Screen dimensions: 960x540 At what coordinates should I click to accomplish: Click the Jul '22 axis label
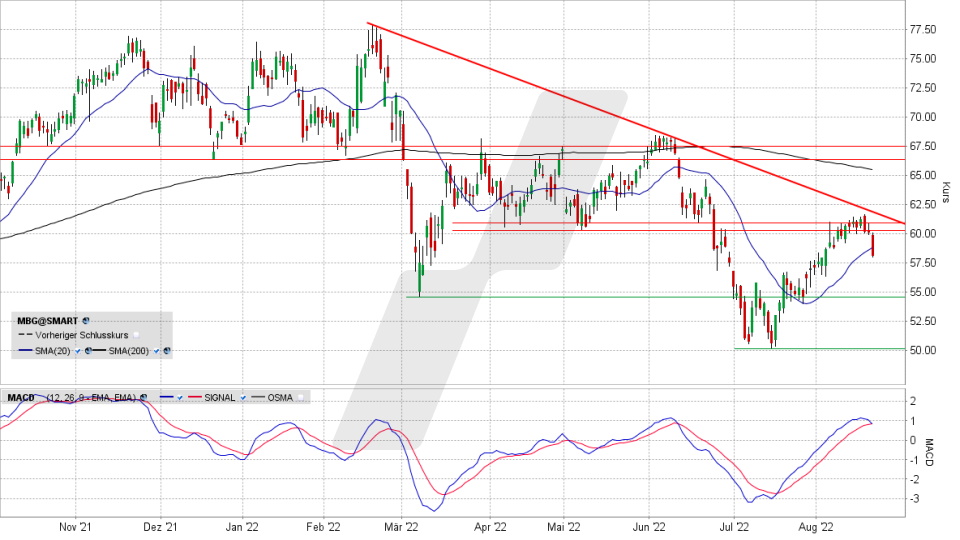coord(733,527)
